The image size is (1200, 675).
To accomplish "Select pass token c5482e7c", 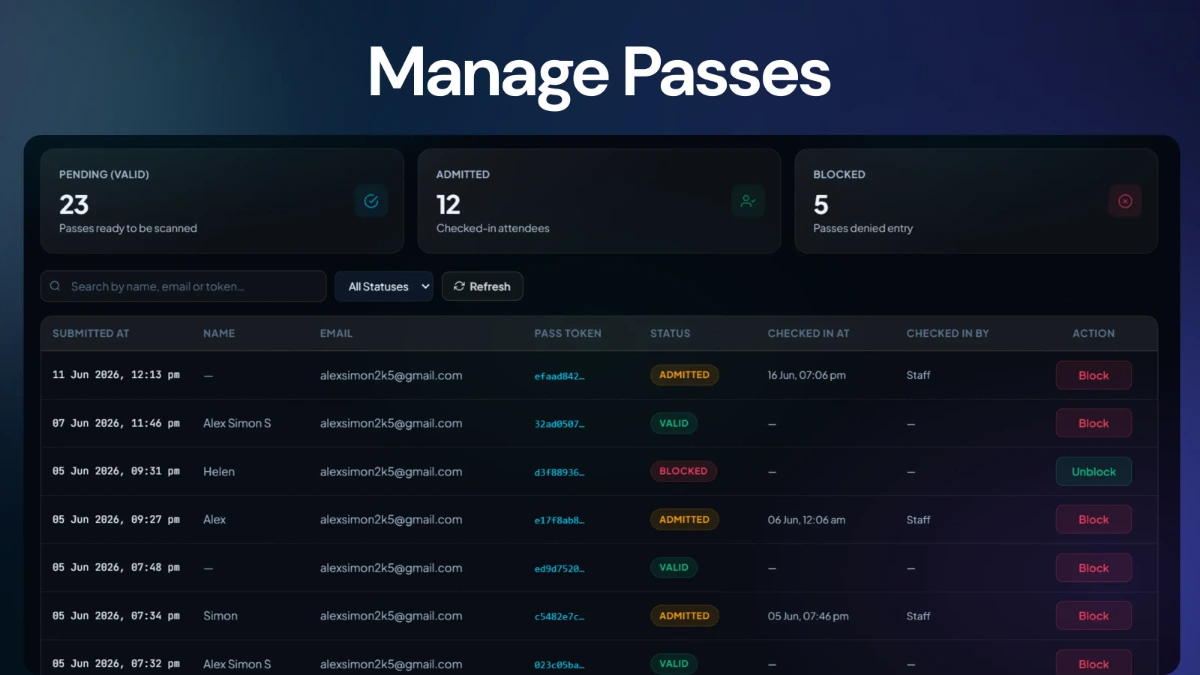I will click(x=560, y=616).
